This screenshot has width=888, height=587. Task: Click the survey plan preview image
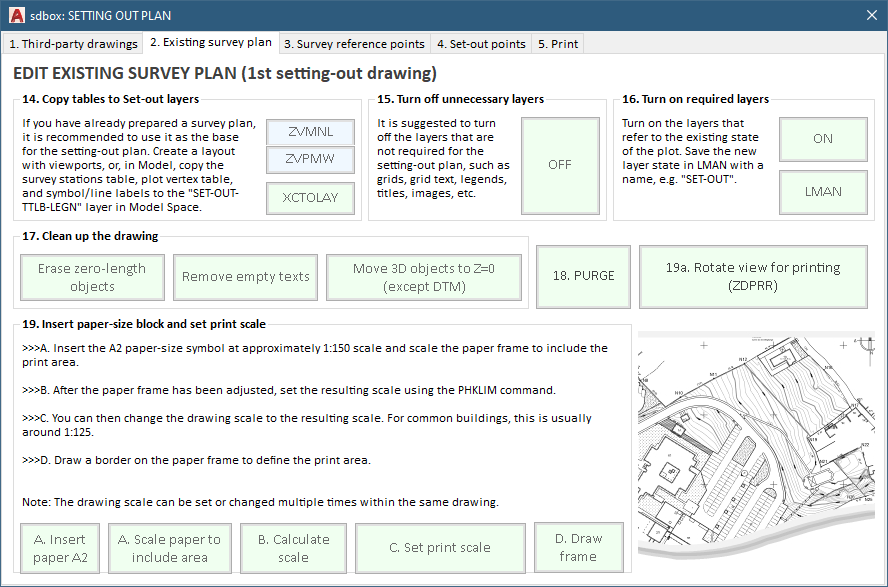757,447
